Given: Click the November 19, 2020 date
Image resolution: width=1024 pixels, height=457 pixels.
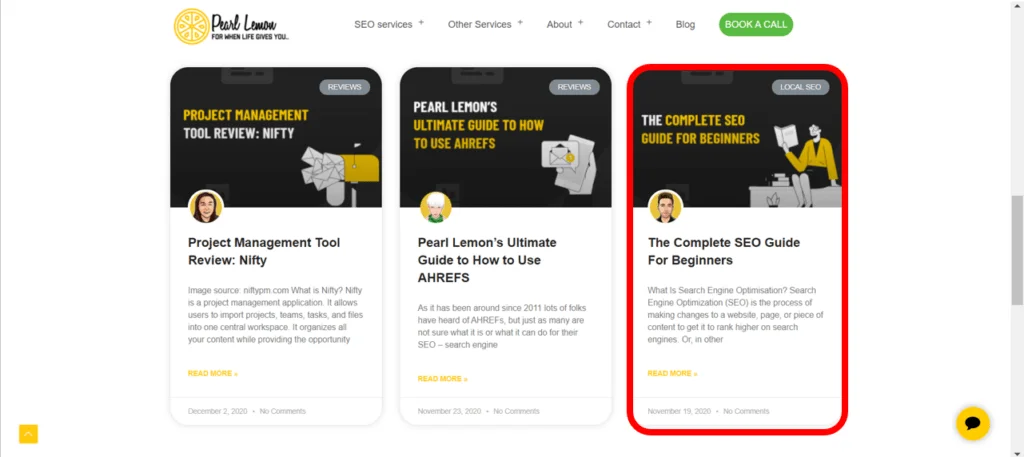Looking at the screenshot, I should point(679,411).
